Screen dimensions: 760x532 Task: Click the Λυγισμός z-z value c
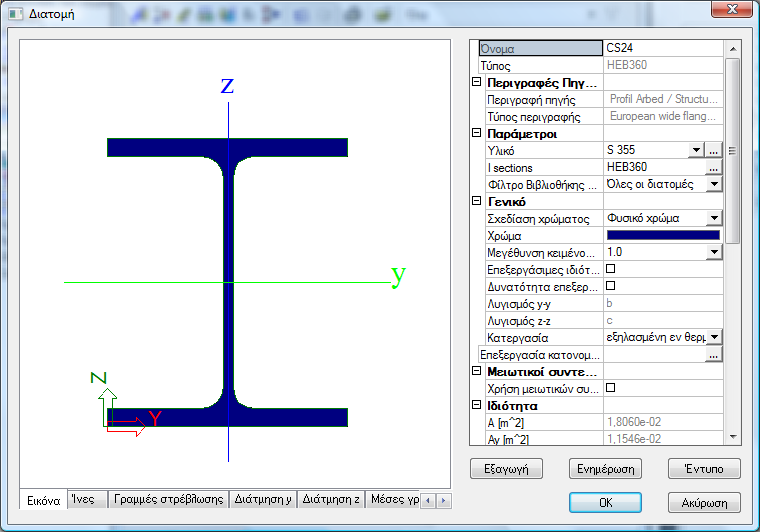pyautogui.click(x=663, y=320)
